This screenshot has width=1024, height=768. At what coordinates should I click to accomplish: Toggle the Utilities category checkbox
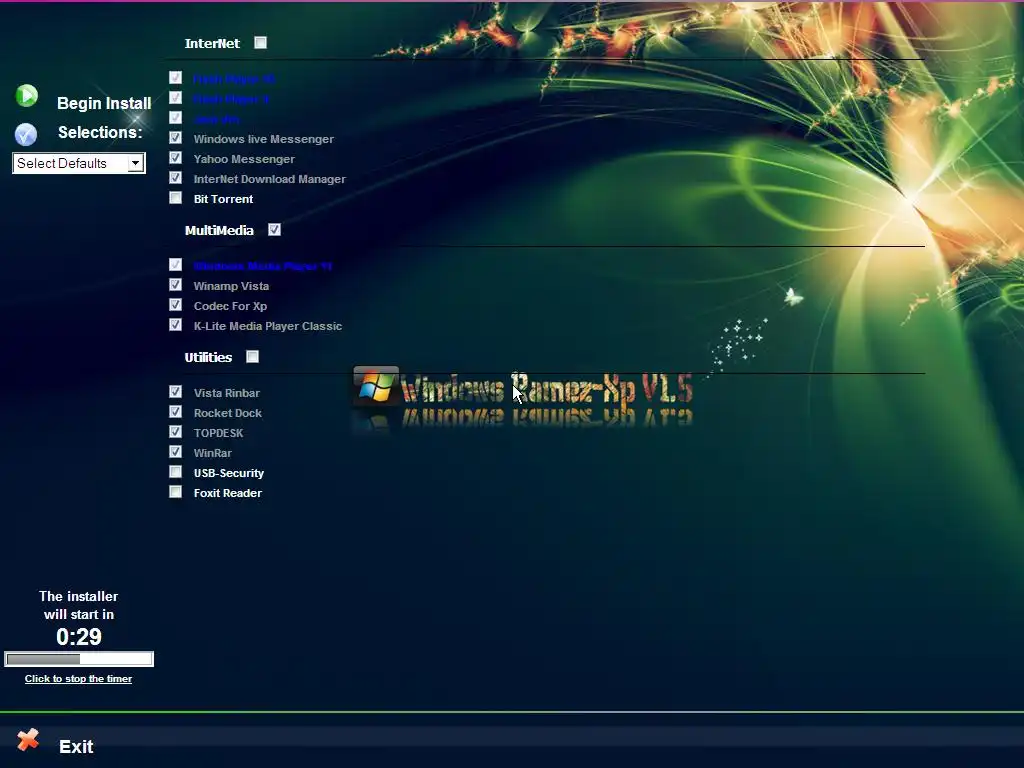point(253,357)
